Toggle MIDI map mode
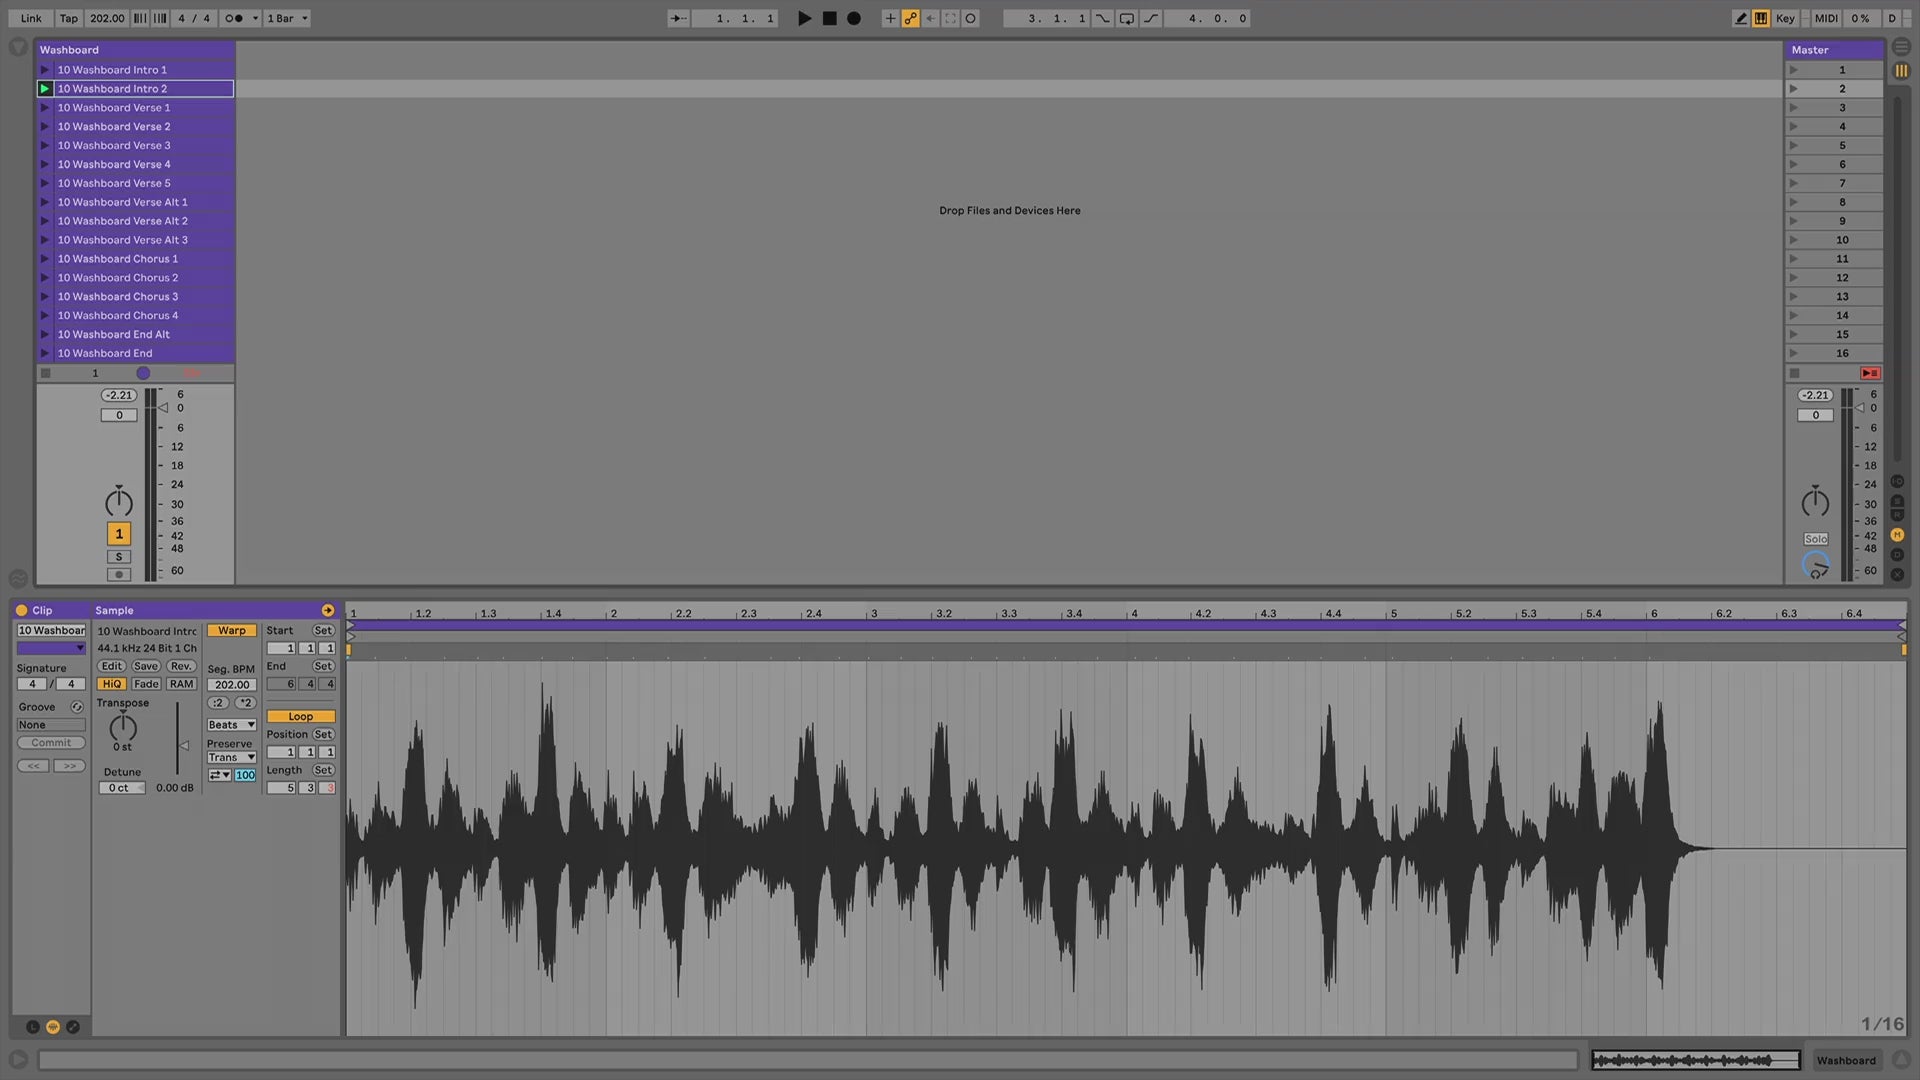The width and height of the screenshot is (1920, 1080). click(1826, 18)
